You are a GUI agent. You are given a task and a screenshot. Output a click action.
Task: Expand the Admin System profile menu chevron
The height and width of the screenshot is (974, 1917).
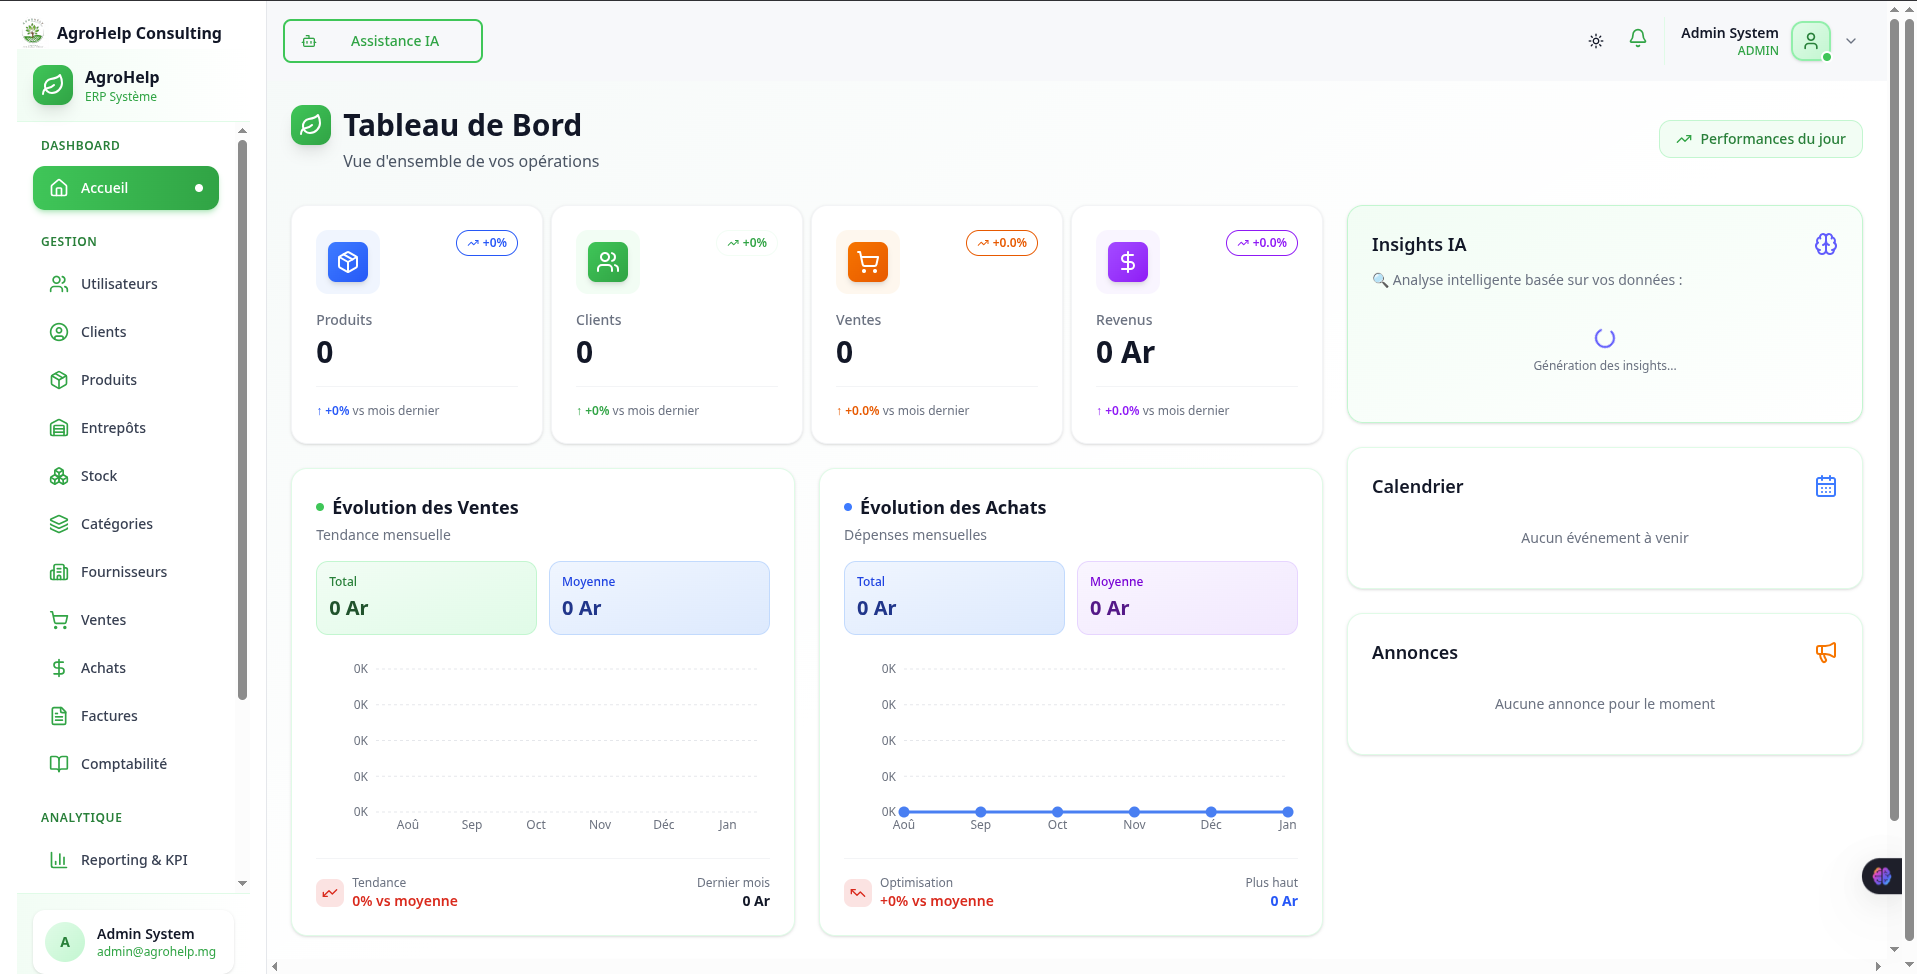tap(1851, 41)
